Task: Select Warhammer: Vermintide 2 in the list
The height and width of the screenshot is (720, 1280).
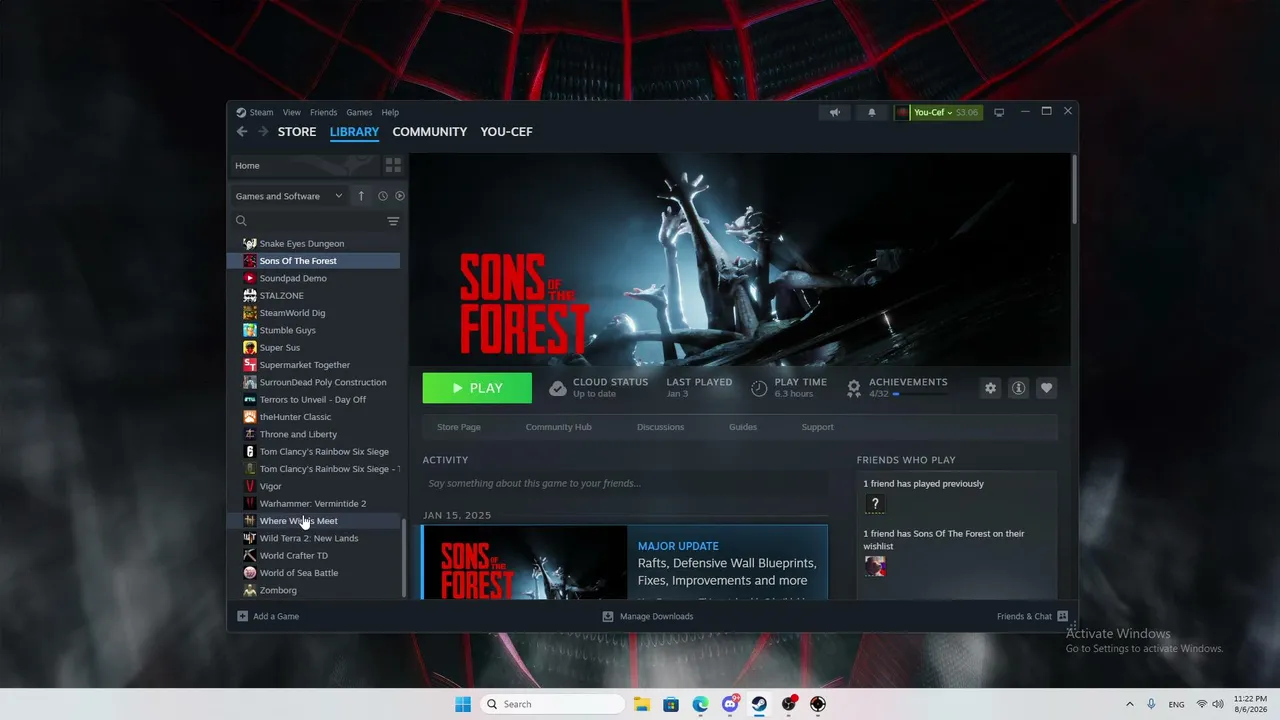Action: pyautogui.click(x=314, y=504)
